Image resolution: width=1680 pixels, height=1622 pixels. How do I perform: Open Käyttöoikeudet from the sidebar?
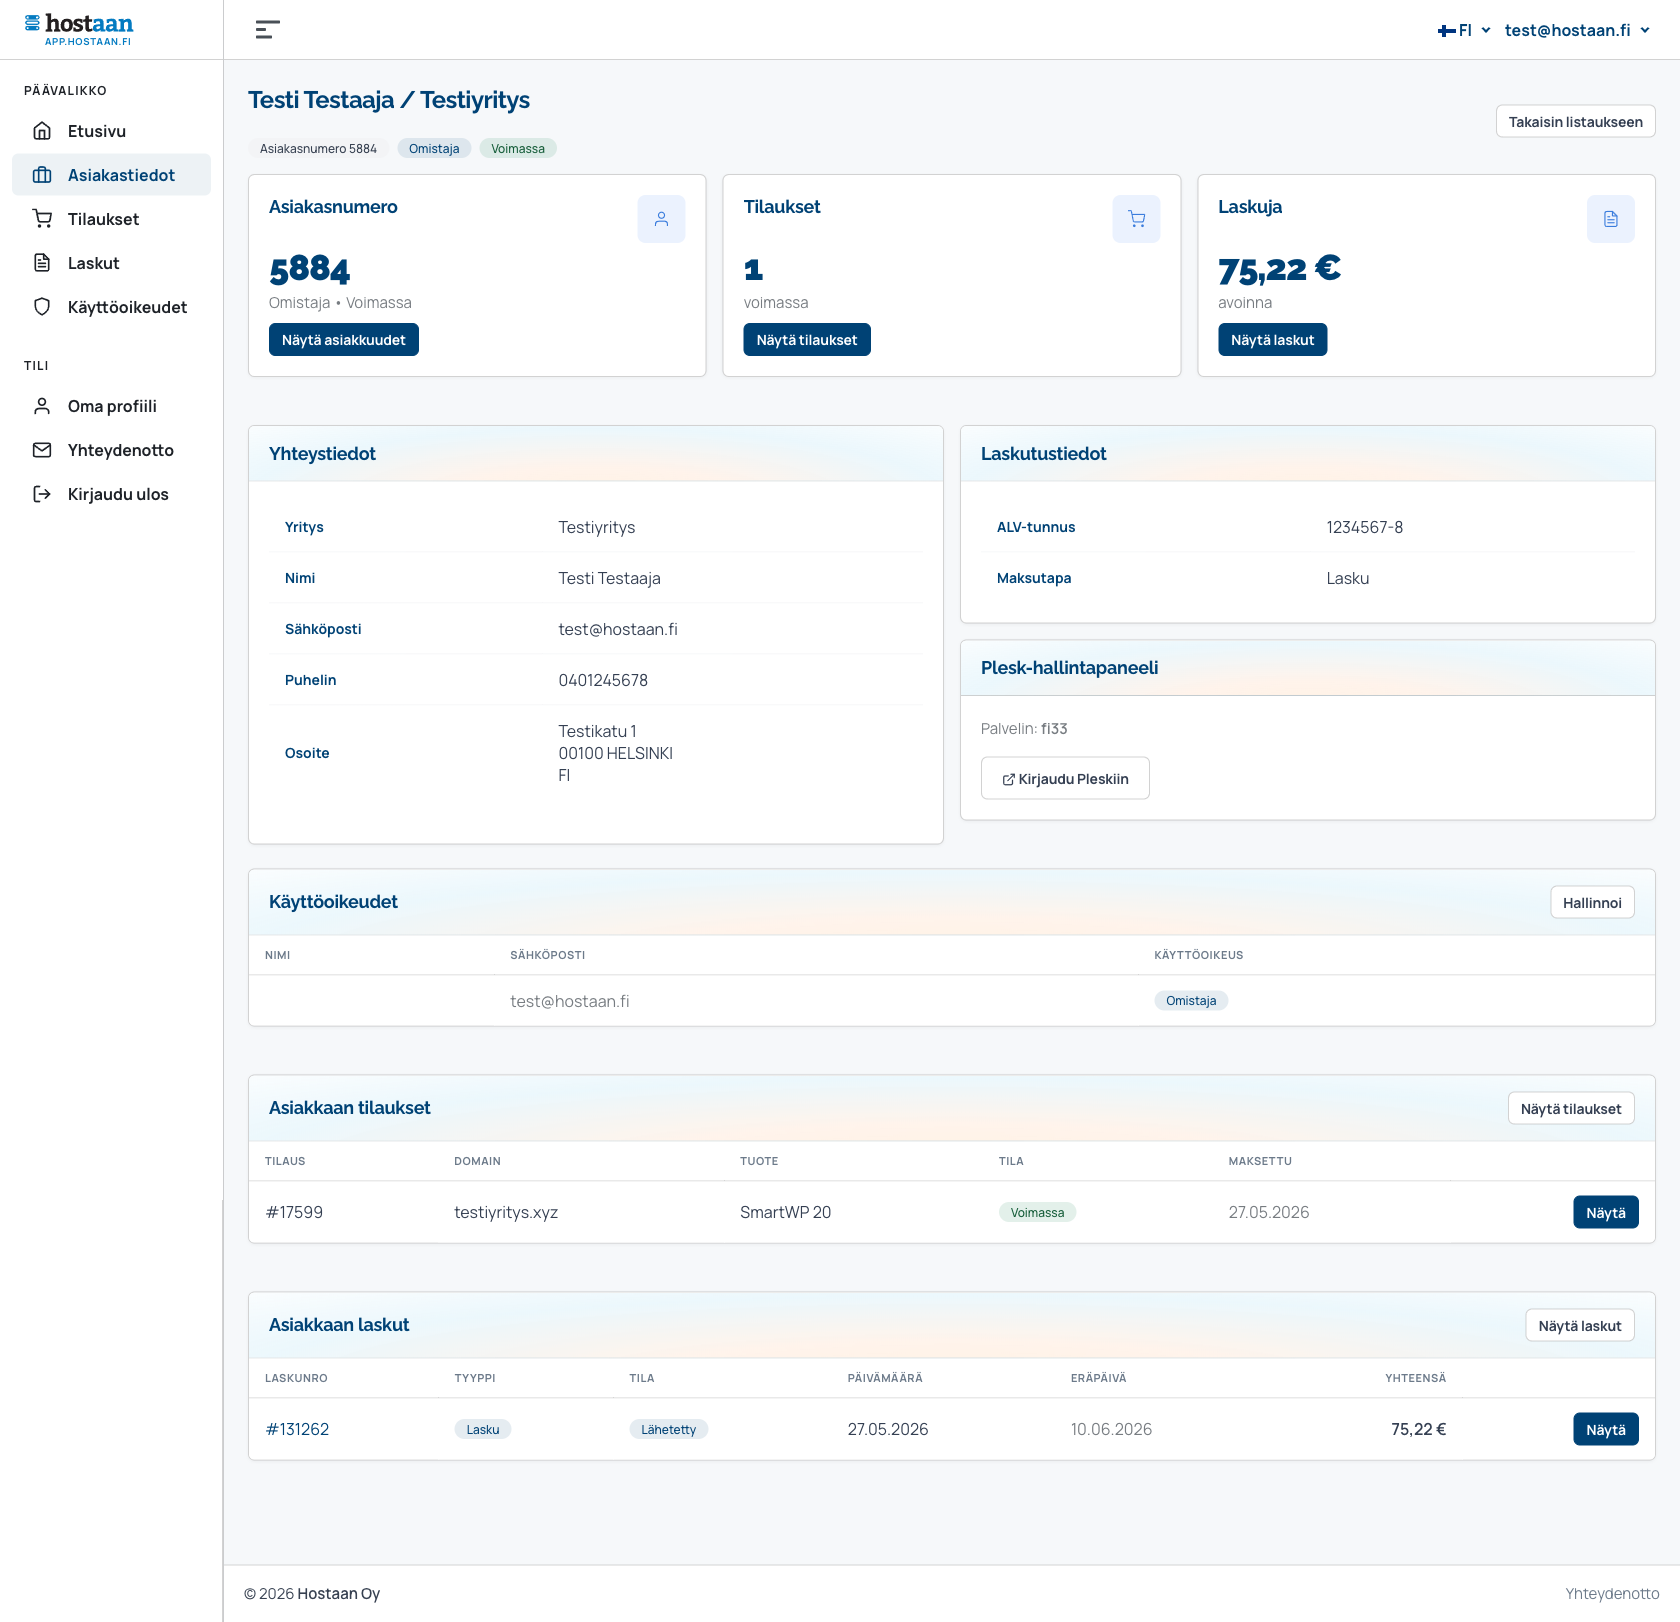111,307
